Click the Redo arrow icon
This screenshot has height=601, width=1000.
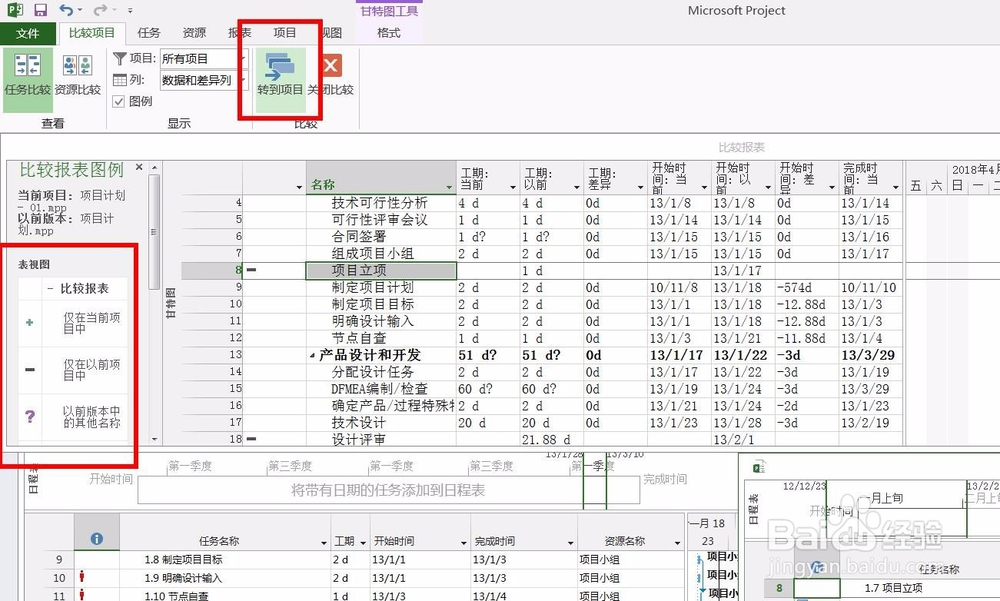click(99, 10)
